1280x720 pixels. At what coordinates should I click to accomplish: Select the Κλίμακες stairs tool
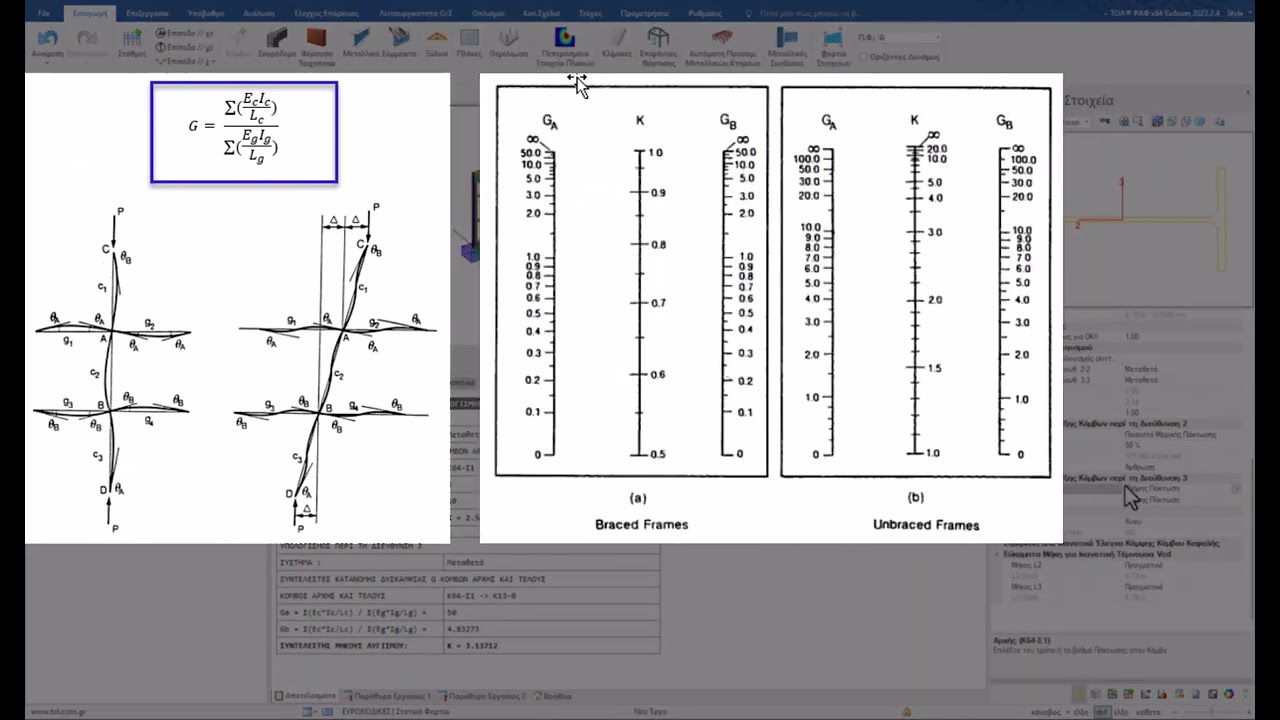tap(617, 43)
